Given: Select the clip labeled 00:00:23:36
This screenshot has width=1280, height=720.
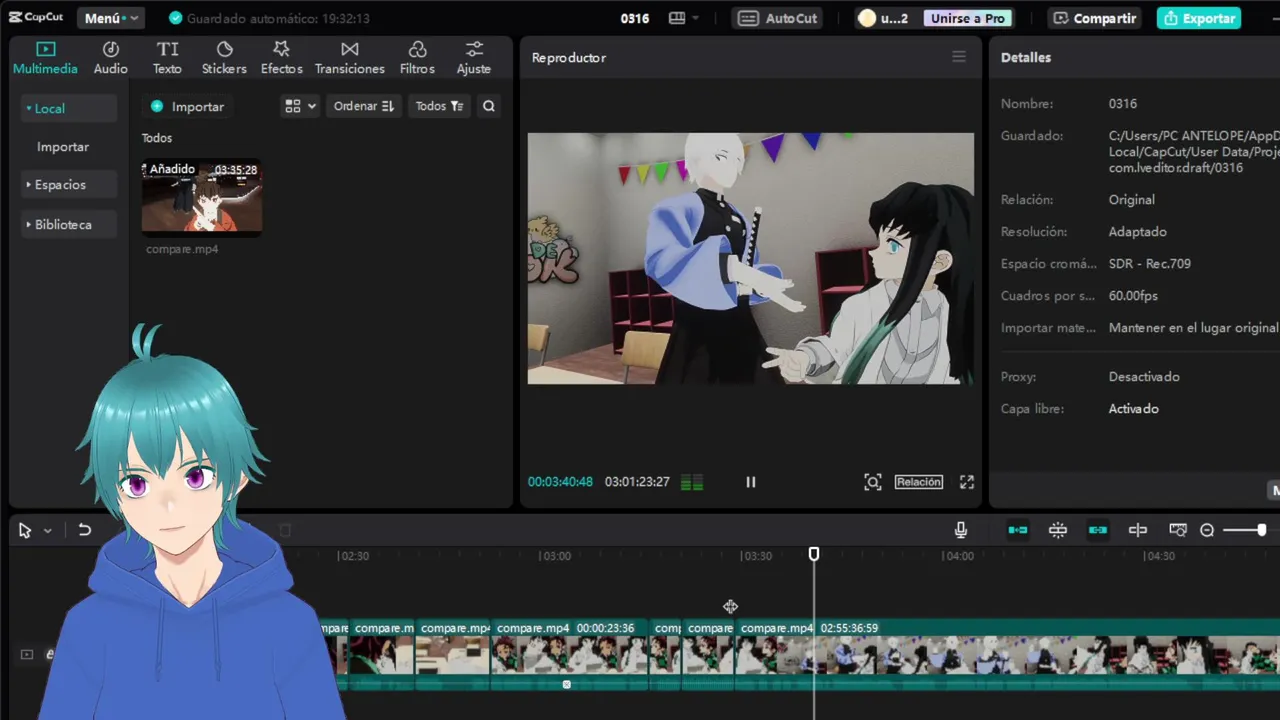Looking at the screenshot, I should click(x=570, y=656).
